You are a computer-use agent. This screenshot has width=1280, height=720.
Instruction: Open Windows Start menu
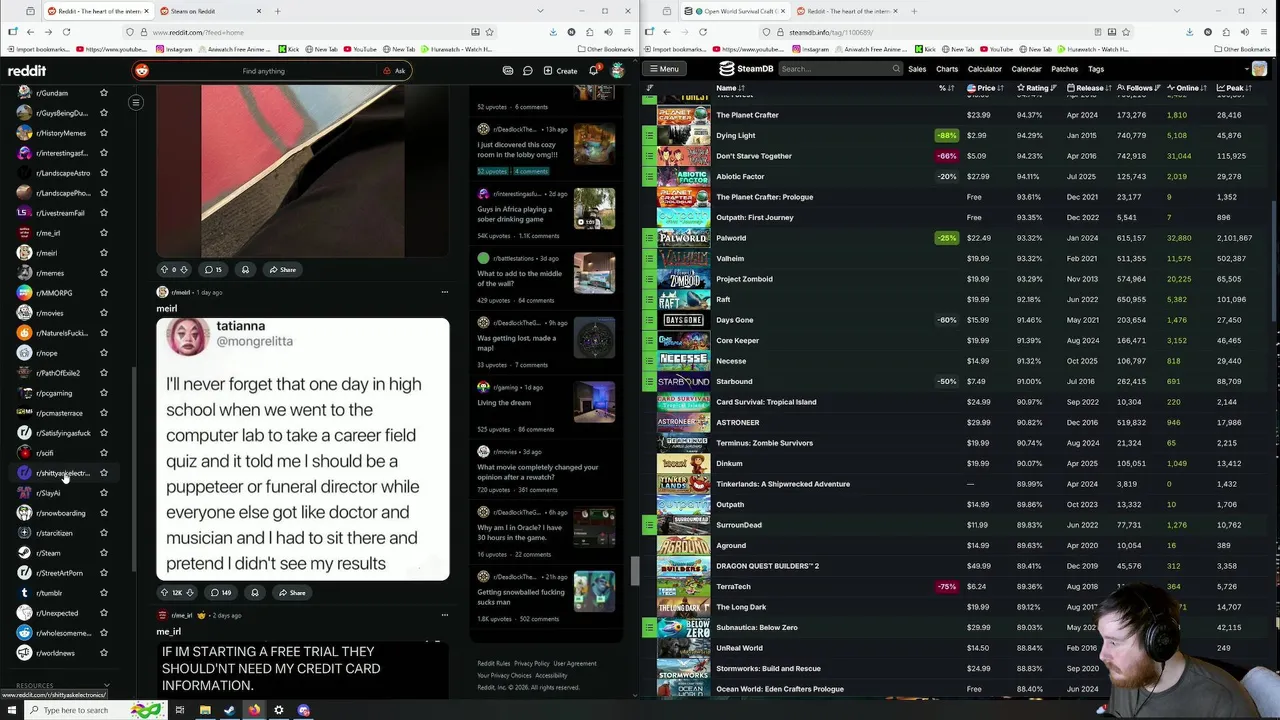click(x=12, y=710)
